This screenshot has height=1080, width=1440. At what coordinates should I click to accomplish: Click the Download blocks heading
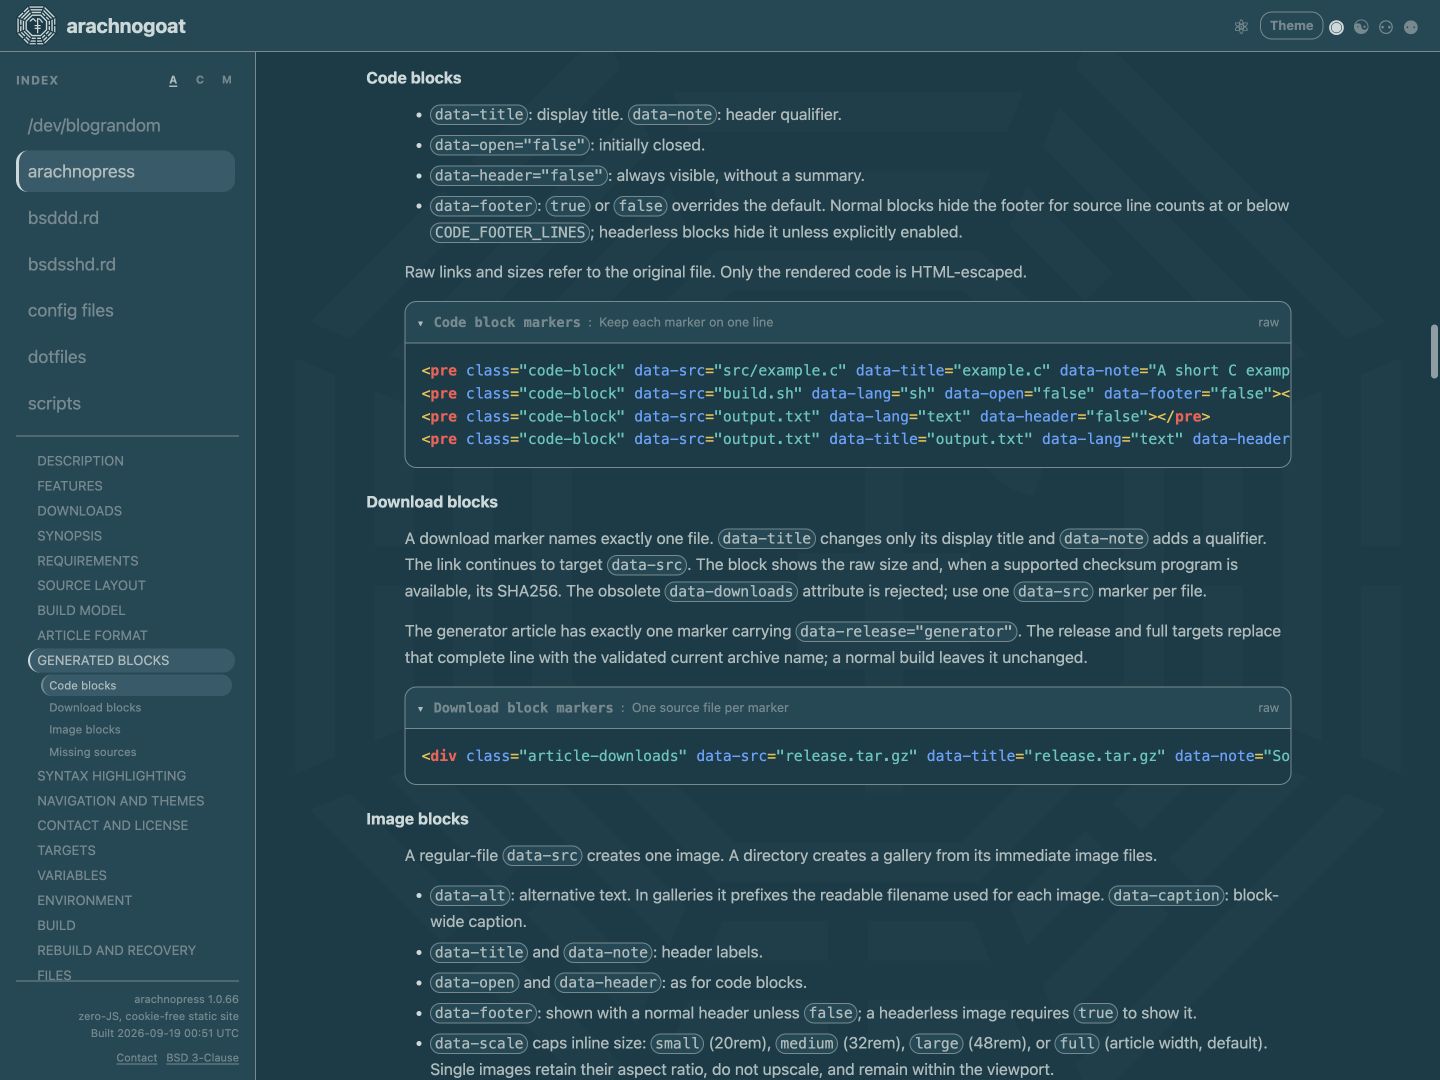pyautogui.click(x=431, y=502)
